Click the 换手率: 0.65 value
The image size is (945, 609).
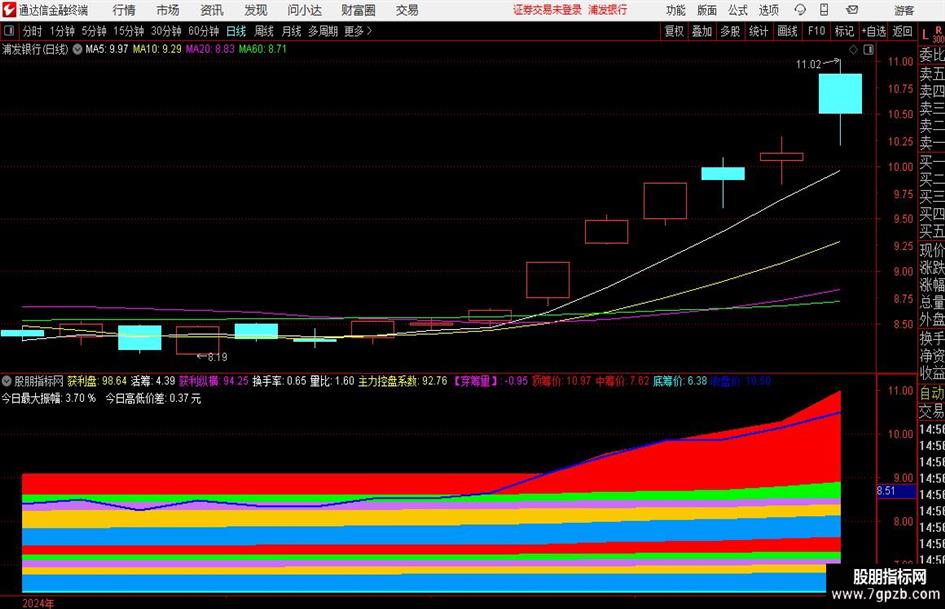coord(280,381)
